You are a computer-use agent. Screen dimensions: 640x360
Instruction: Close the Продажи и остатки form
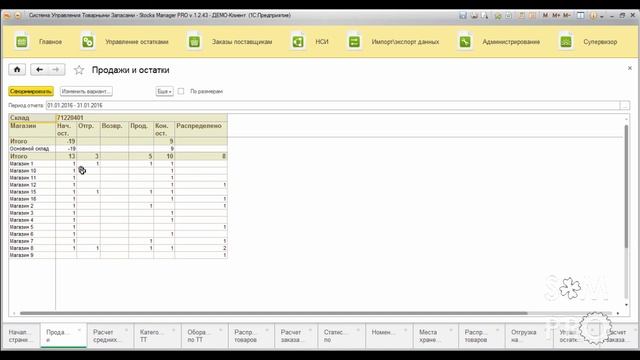click(x=630, y=68)
